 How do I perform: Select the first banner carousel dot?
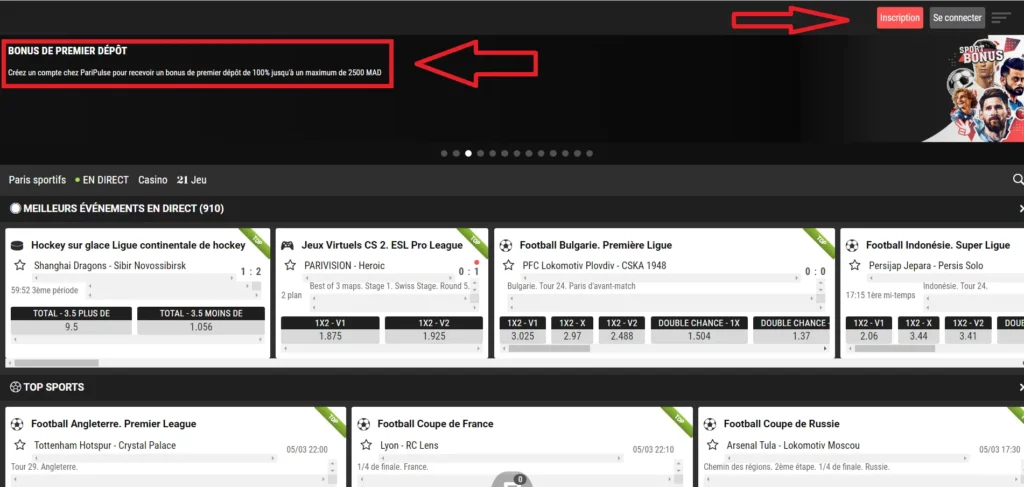click(444, 153)
